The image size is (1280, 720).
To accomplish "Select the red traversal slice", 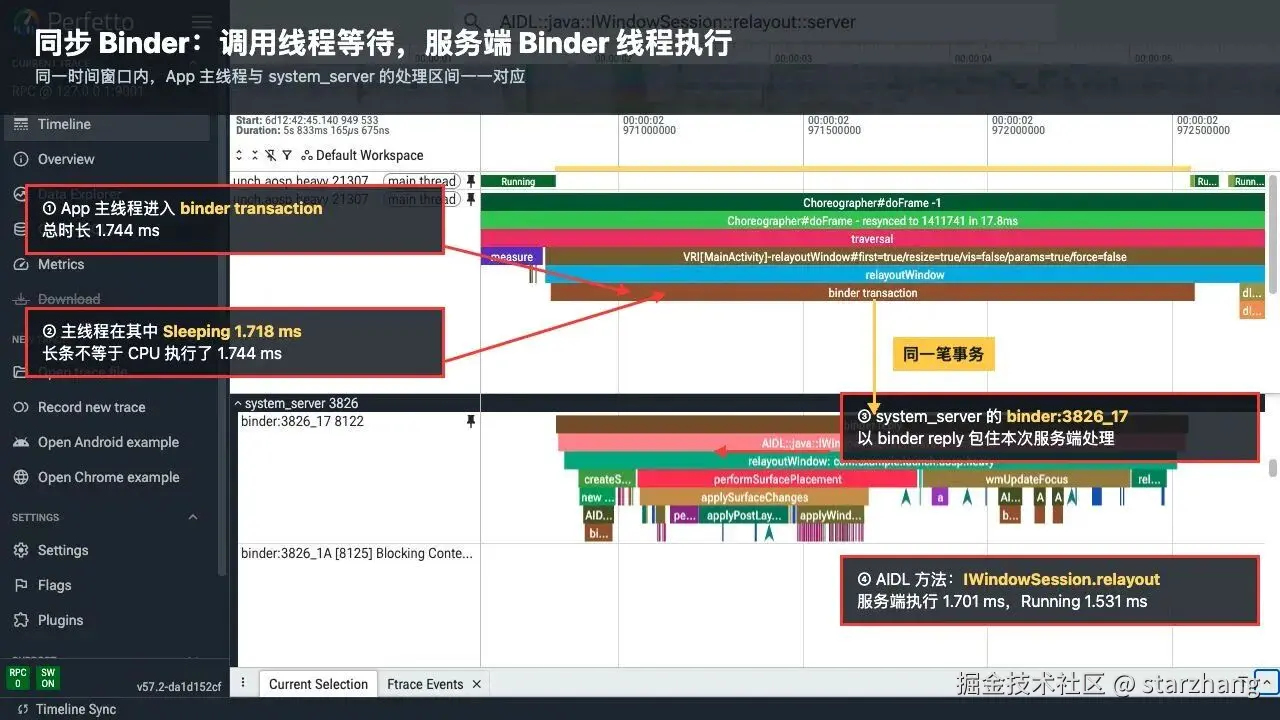I will [x=872, y=239].
